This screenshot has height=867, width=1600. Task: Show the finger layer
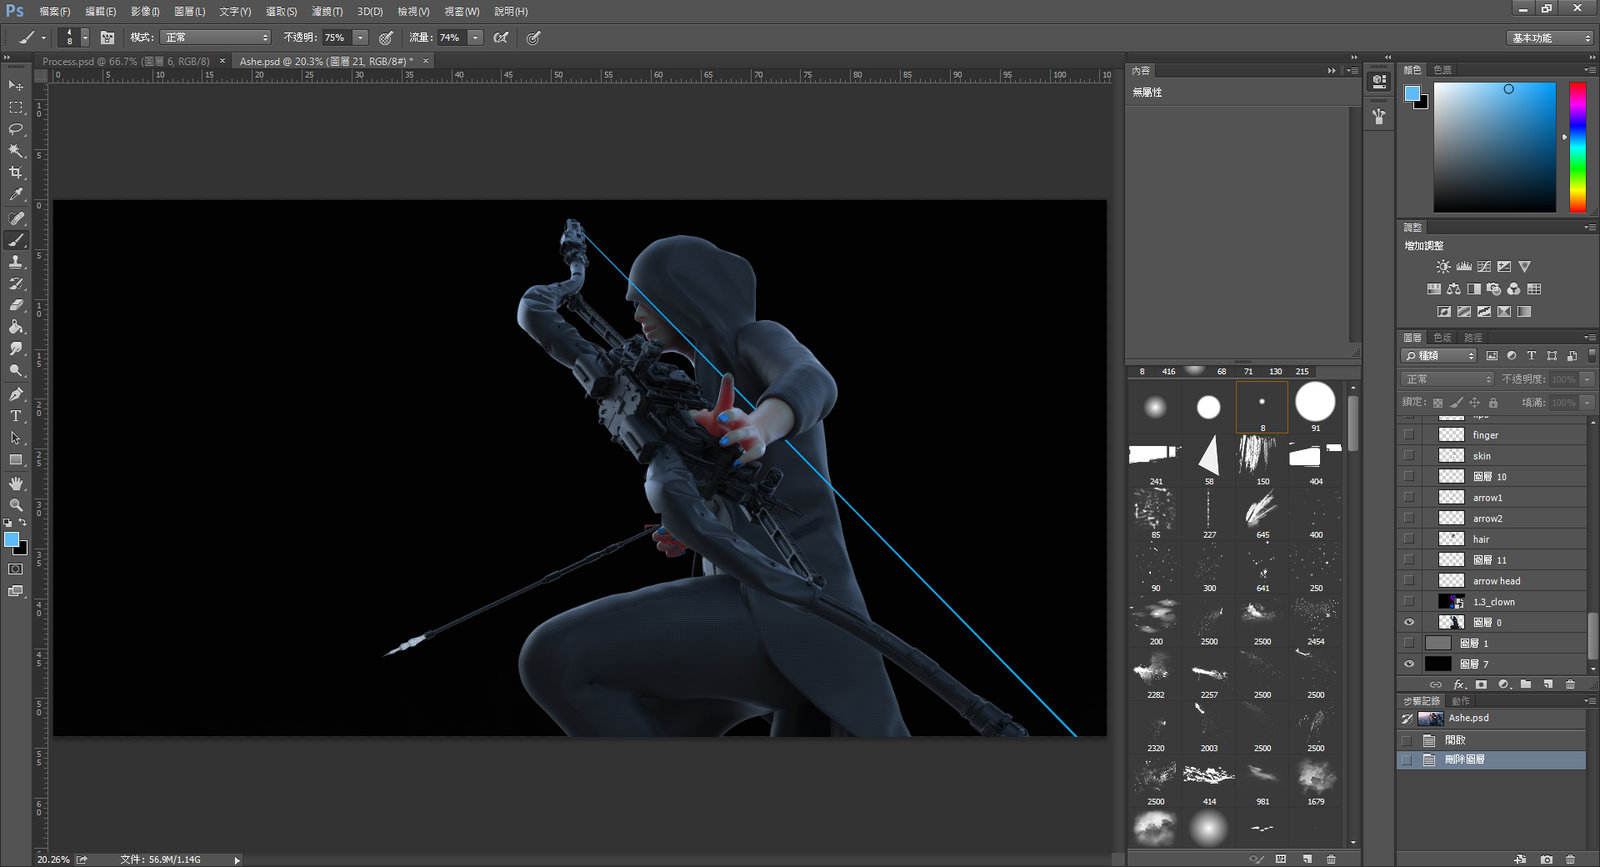[x=1409, y=435]
